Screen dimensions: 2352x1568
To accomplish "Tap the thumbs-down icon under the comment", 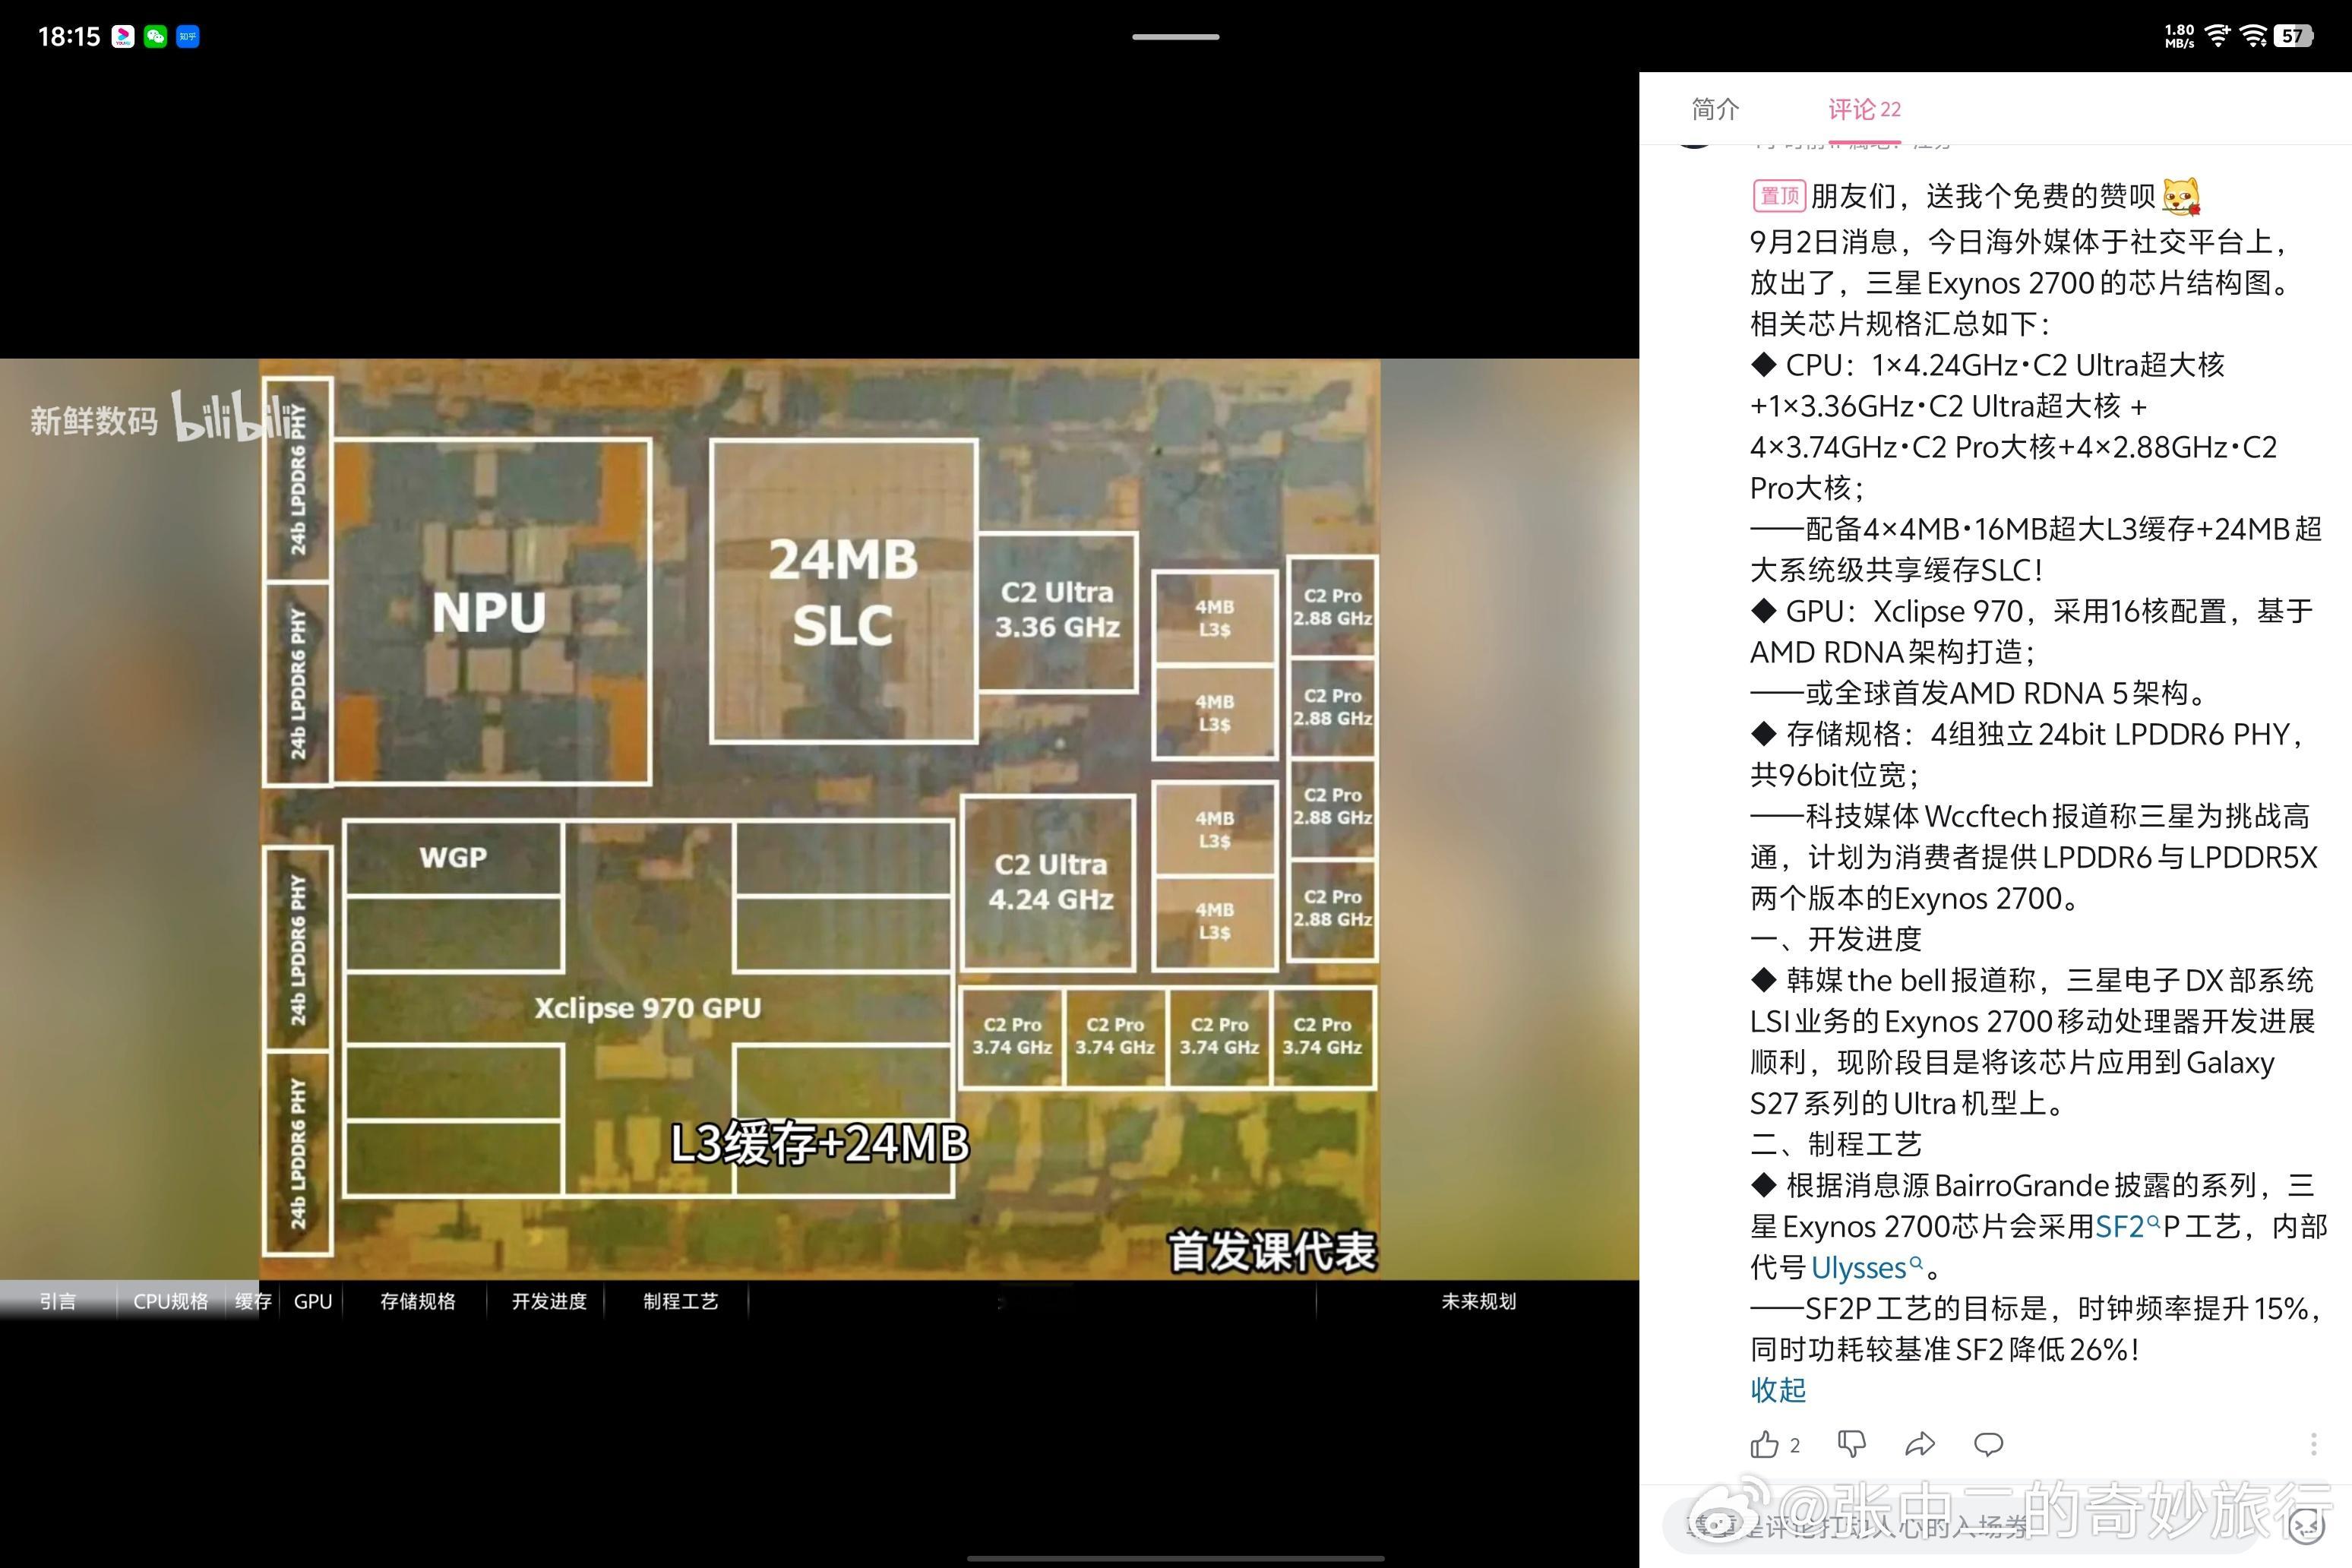I will (x=1852, y=1444).
